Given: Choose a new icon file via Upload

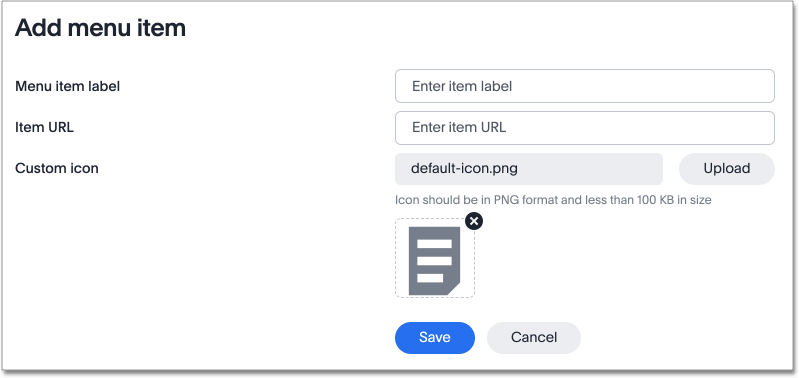Looking at the screenshot, I should pyautogui.click(x=726, y=169).
